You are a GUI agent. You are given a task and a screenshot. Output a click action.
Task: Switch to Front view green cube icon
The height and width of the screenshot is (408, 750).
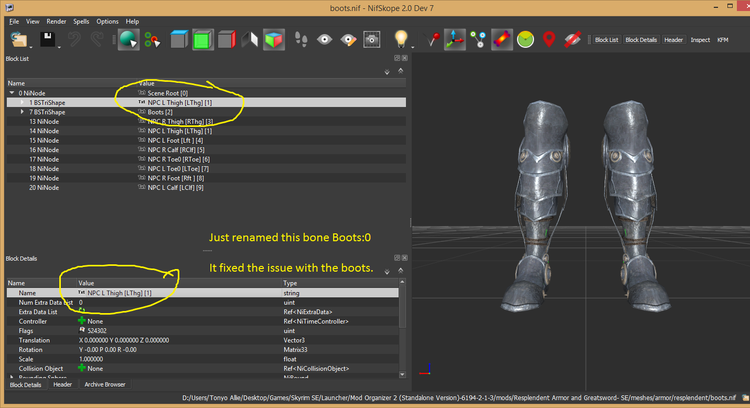pos(203,39)
